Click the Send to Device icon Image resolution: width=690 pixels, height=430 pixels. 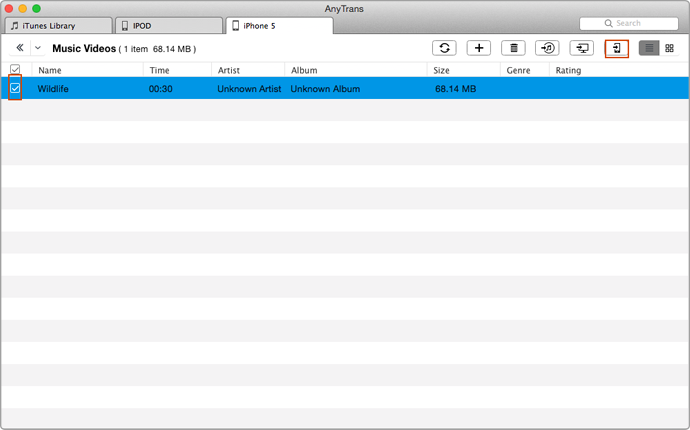[617, 48]
